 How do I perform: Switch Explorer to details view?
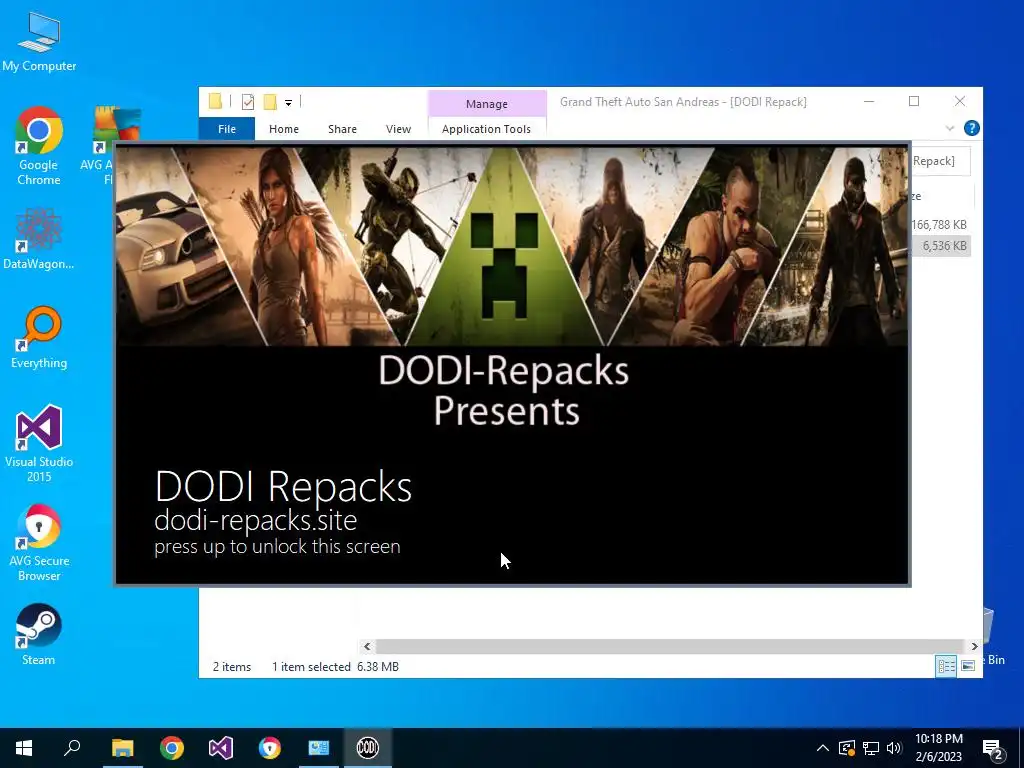coord(946,665)
